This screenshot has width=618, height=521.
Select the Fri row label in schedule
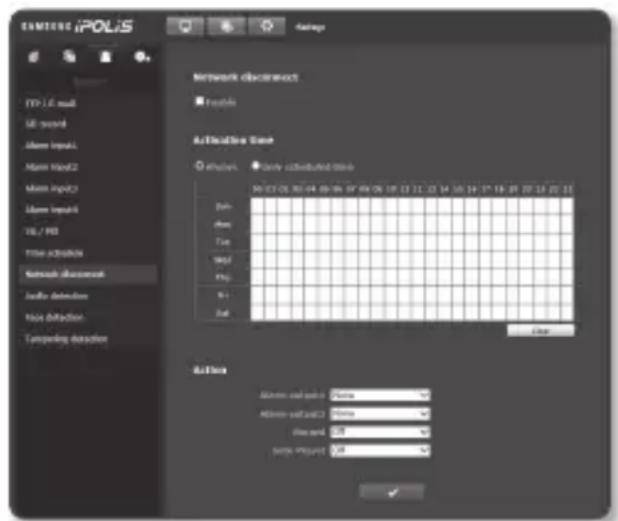(x=223, y=295)
